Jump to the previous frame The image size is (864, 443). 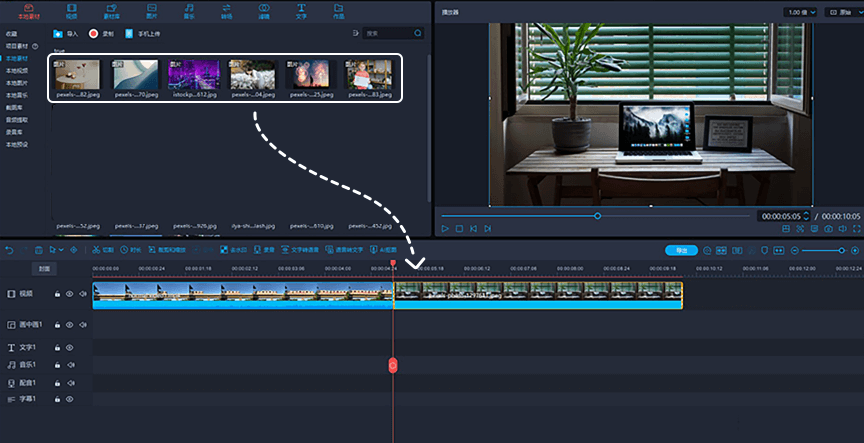pos(473,229)
